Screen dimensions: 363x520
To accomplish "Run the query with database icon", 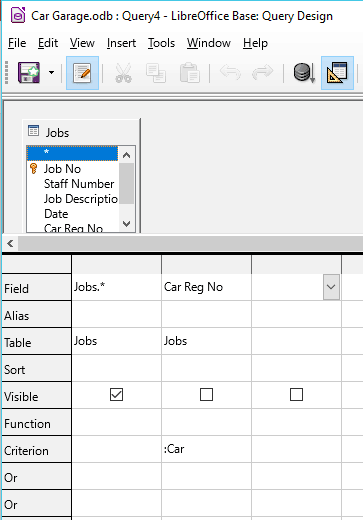I will tap(304, 73).
